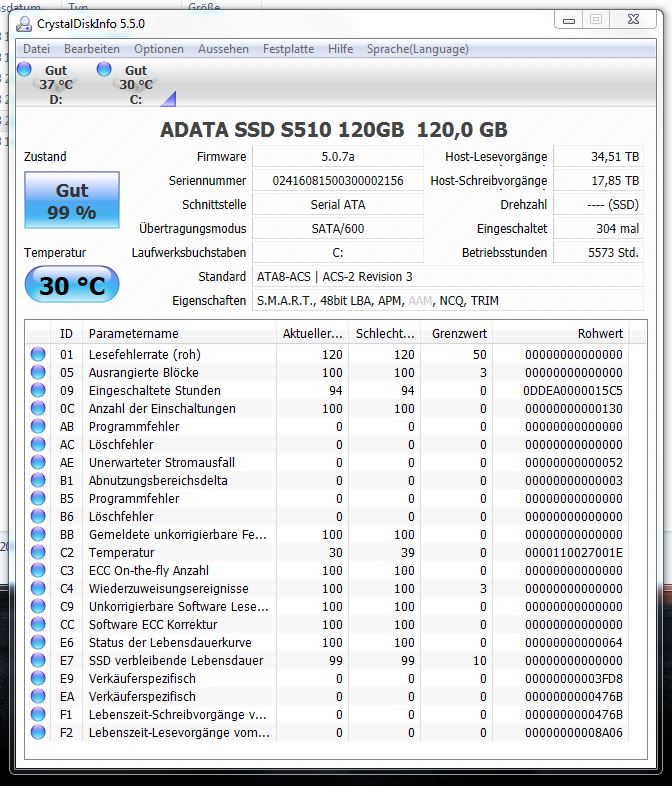Click the 30 °C temperature button
The image size is (672, 786).
72,285
